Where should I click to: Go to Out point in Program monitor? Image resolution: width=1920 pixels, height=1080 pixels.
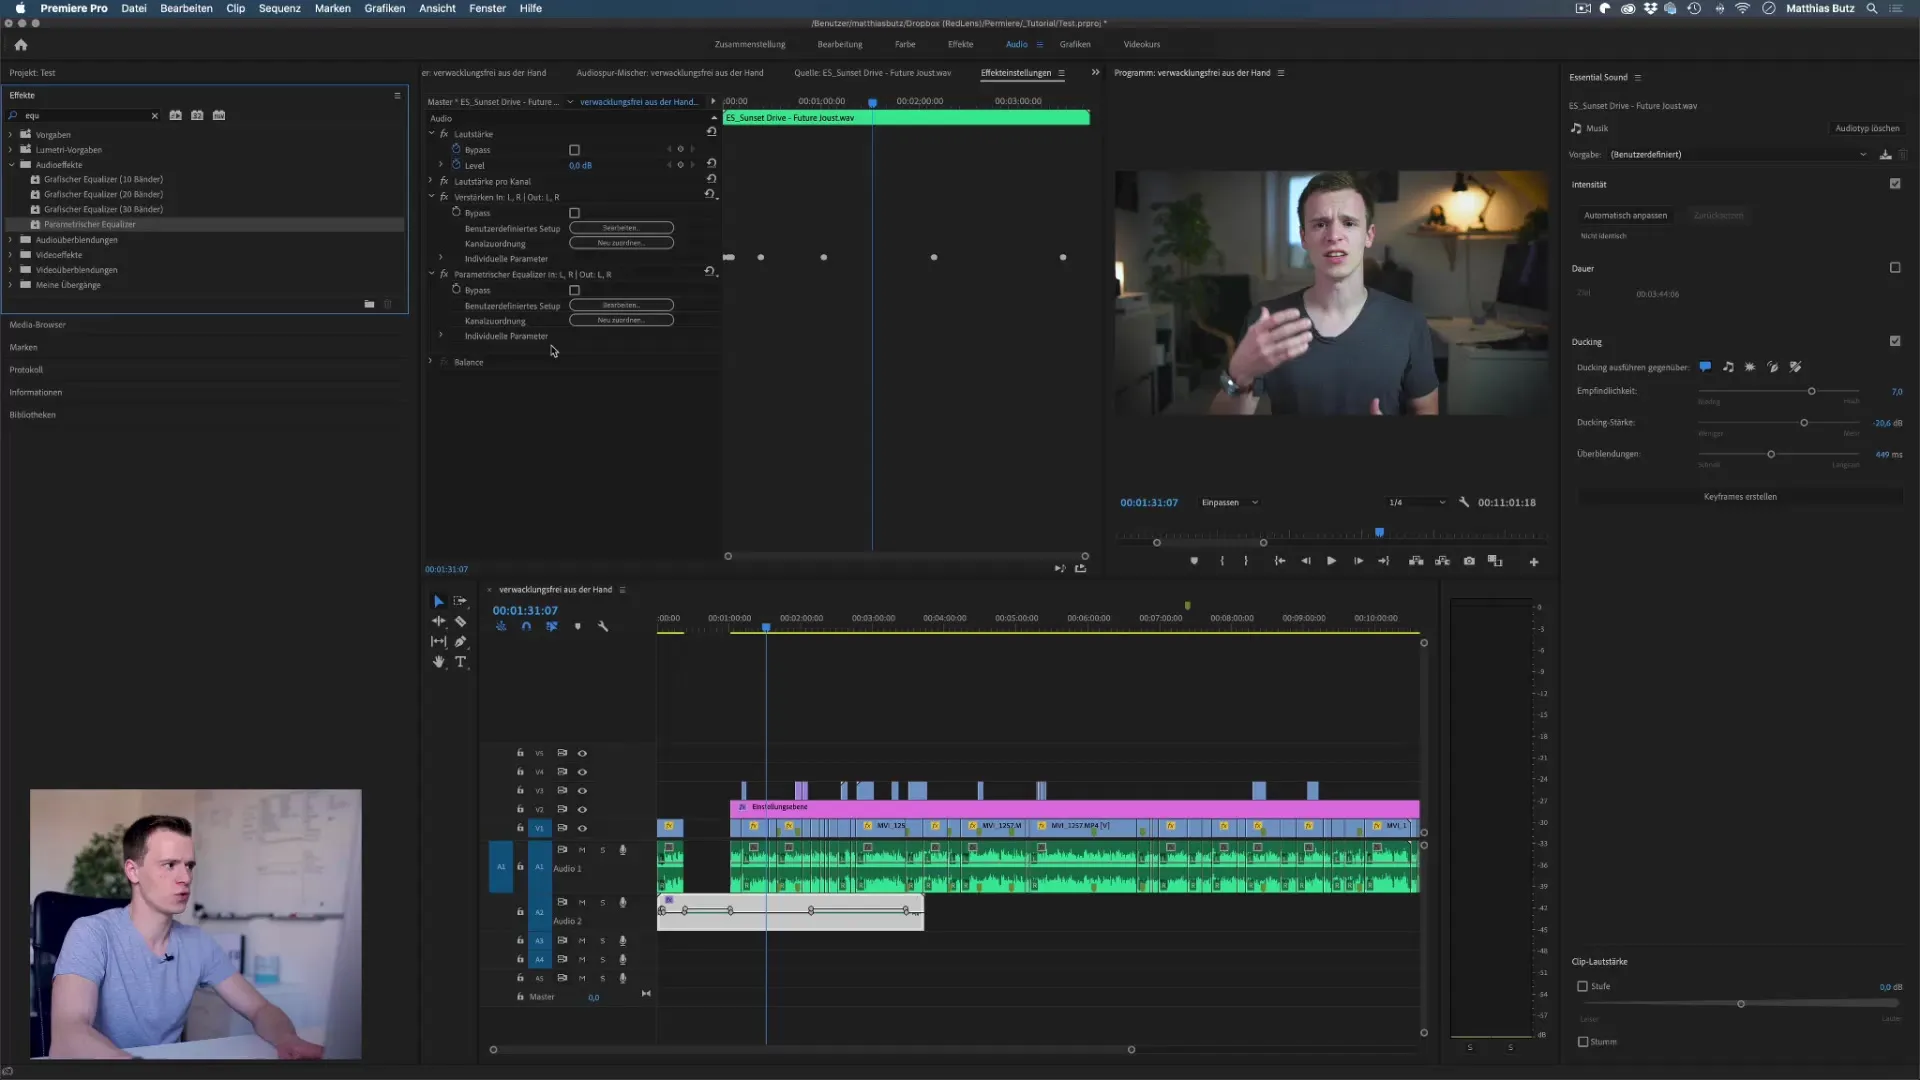pos(1384,561)
